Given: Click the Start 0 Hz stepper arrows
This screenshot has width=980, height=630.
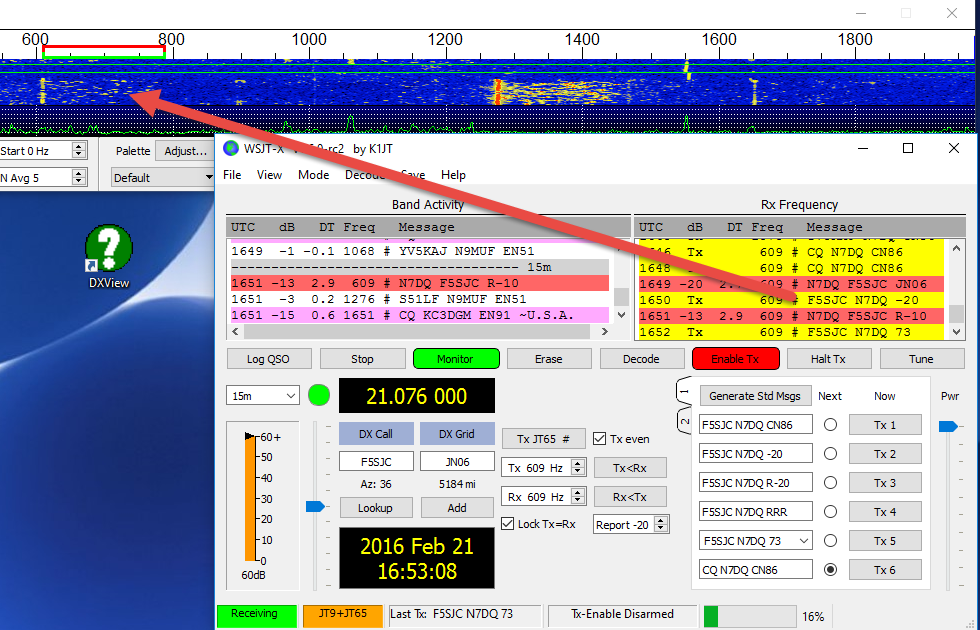Looking at the screenshot, I should click(78, 151).
